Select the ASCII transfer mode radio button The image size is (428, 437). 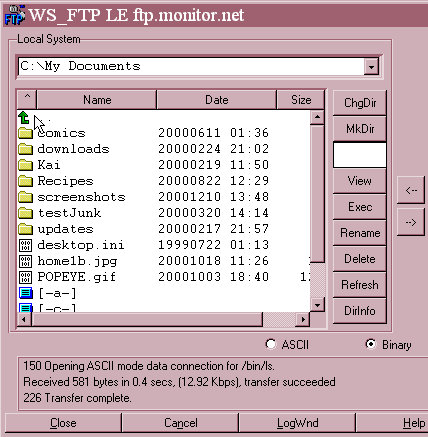[x=271, y=344]
